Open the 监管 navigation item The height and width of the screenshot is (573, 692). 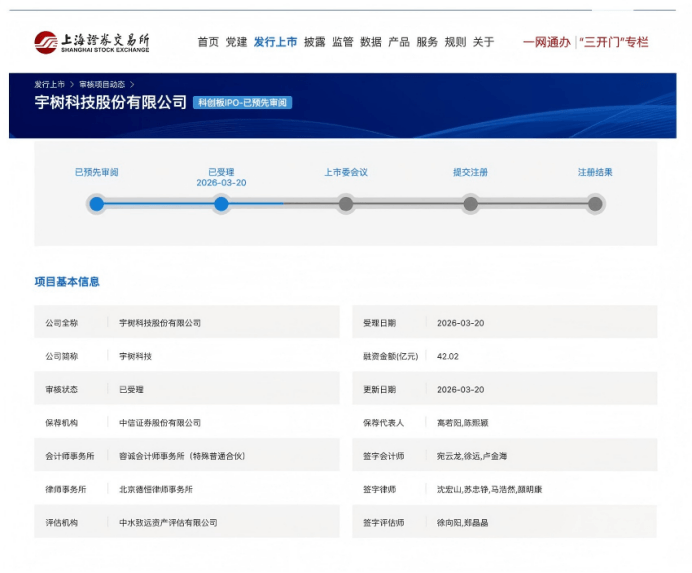(342, 42)
